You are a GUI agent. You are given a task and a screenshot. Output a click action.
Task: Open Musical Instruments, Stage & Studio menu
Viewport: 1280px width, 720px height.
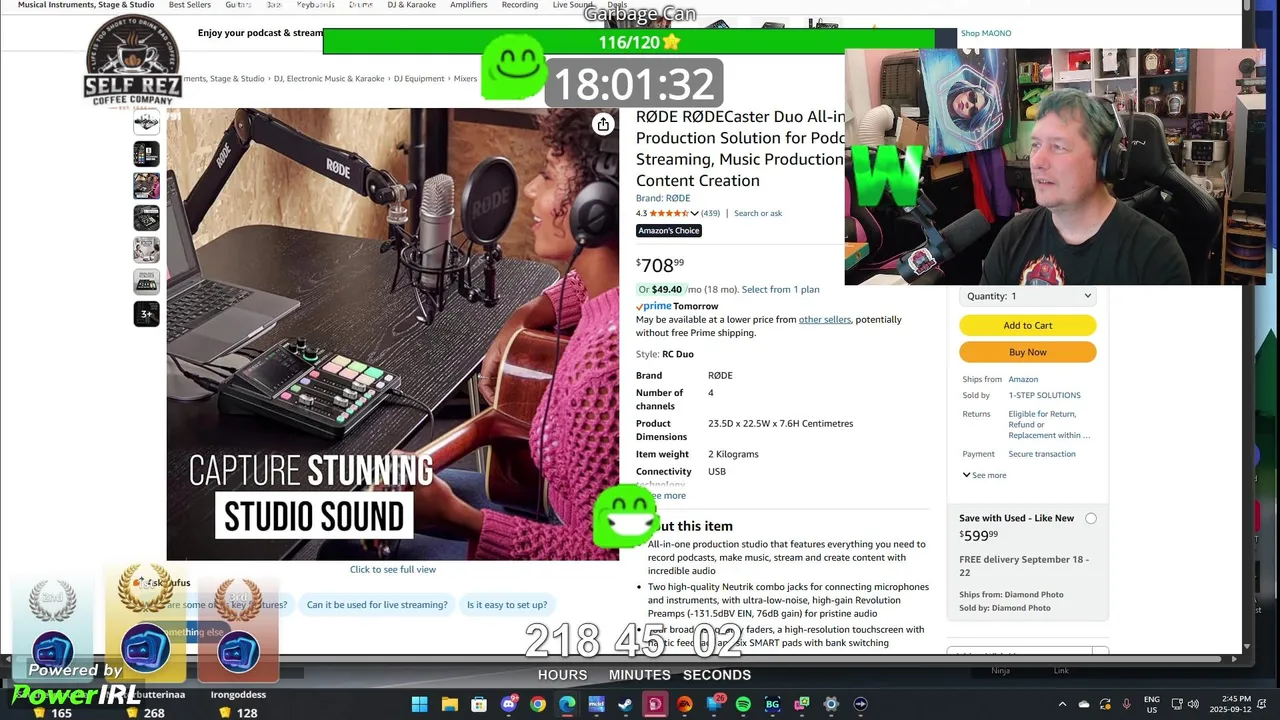point(86,5)
